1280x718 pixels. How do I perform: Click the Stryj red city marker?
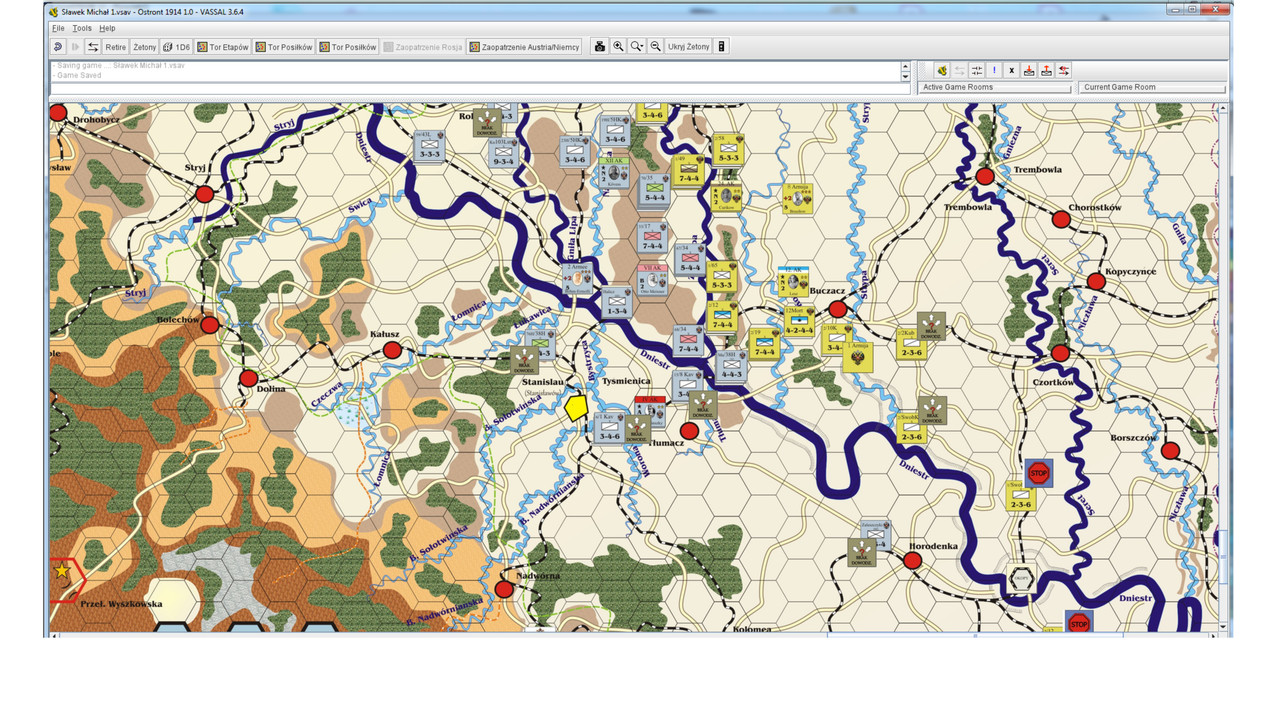coord(204,194)
